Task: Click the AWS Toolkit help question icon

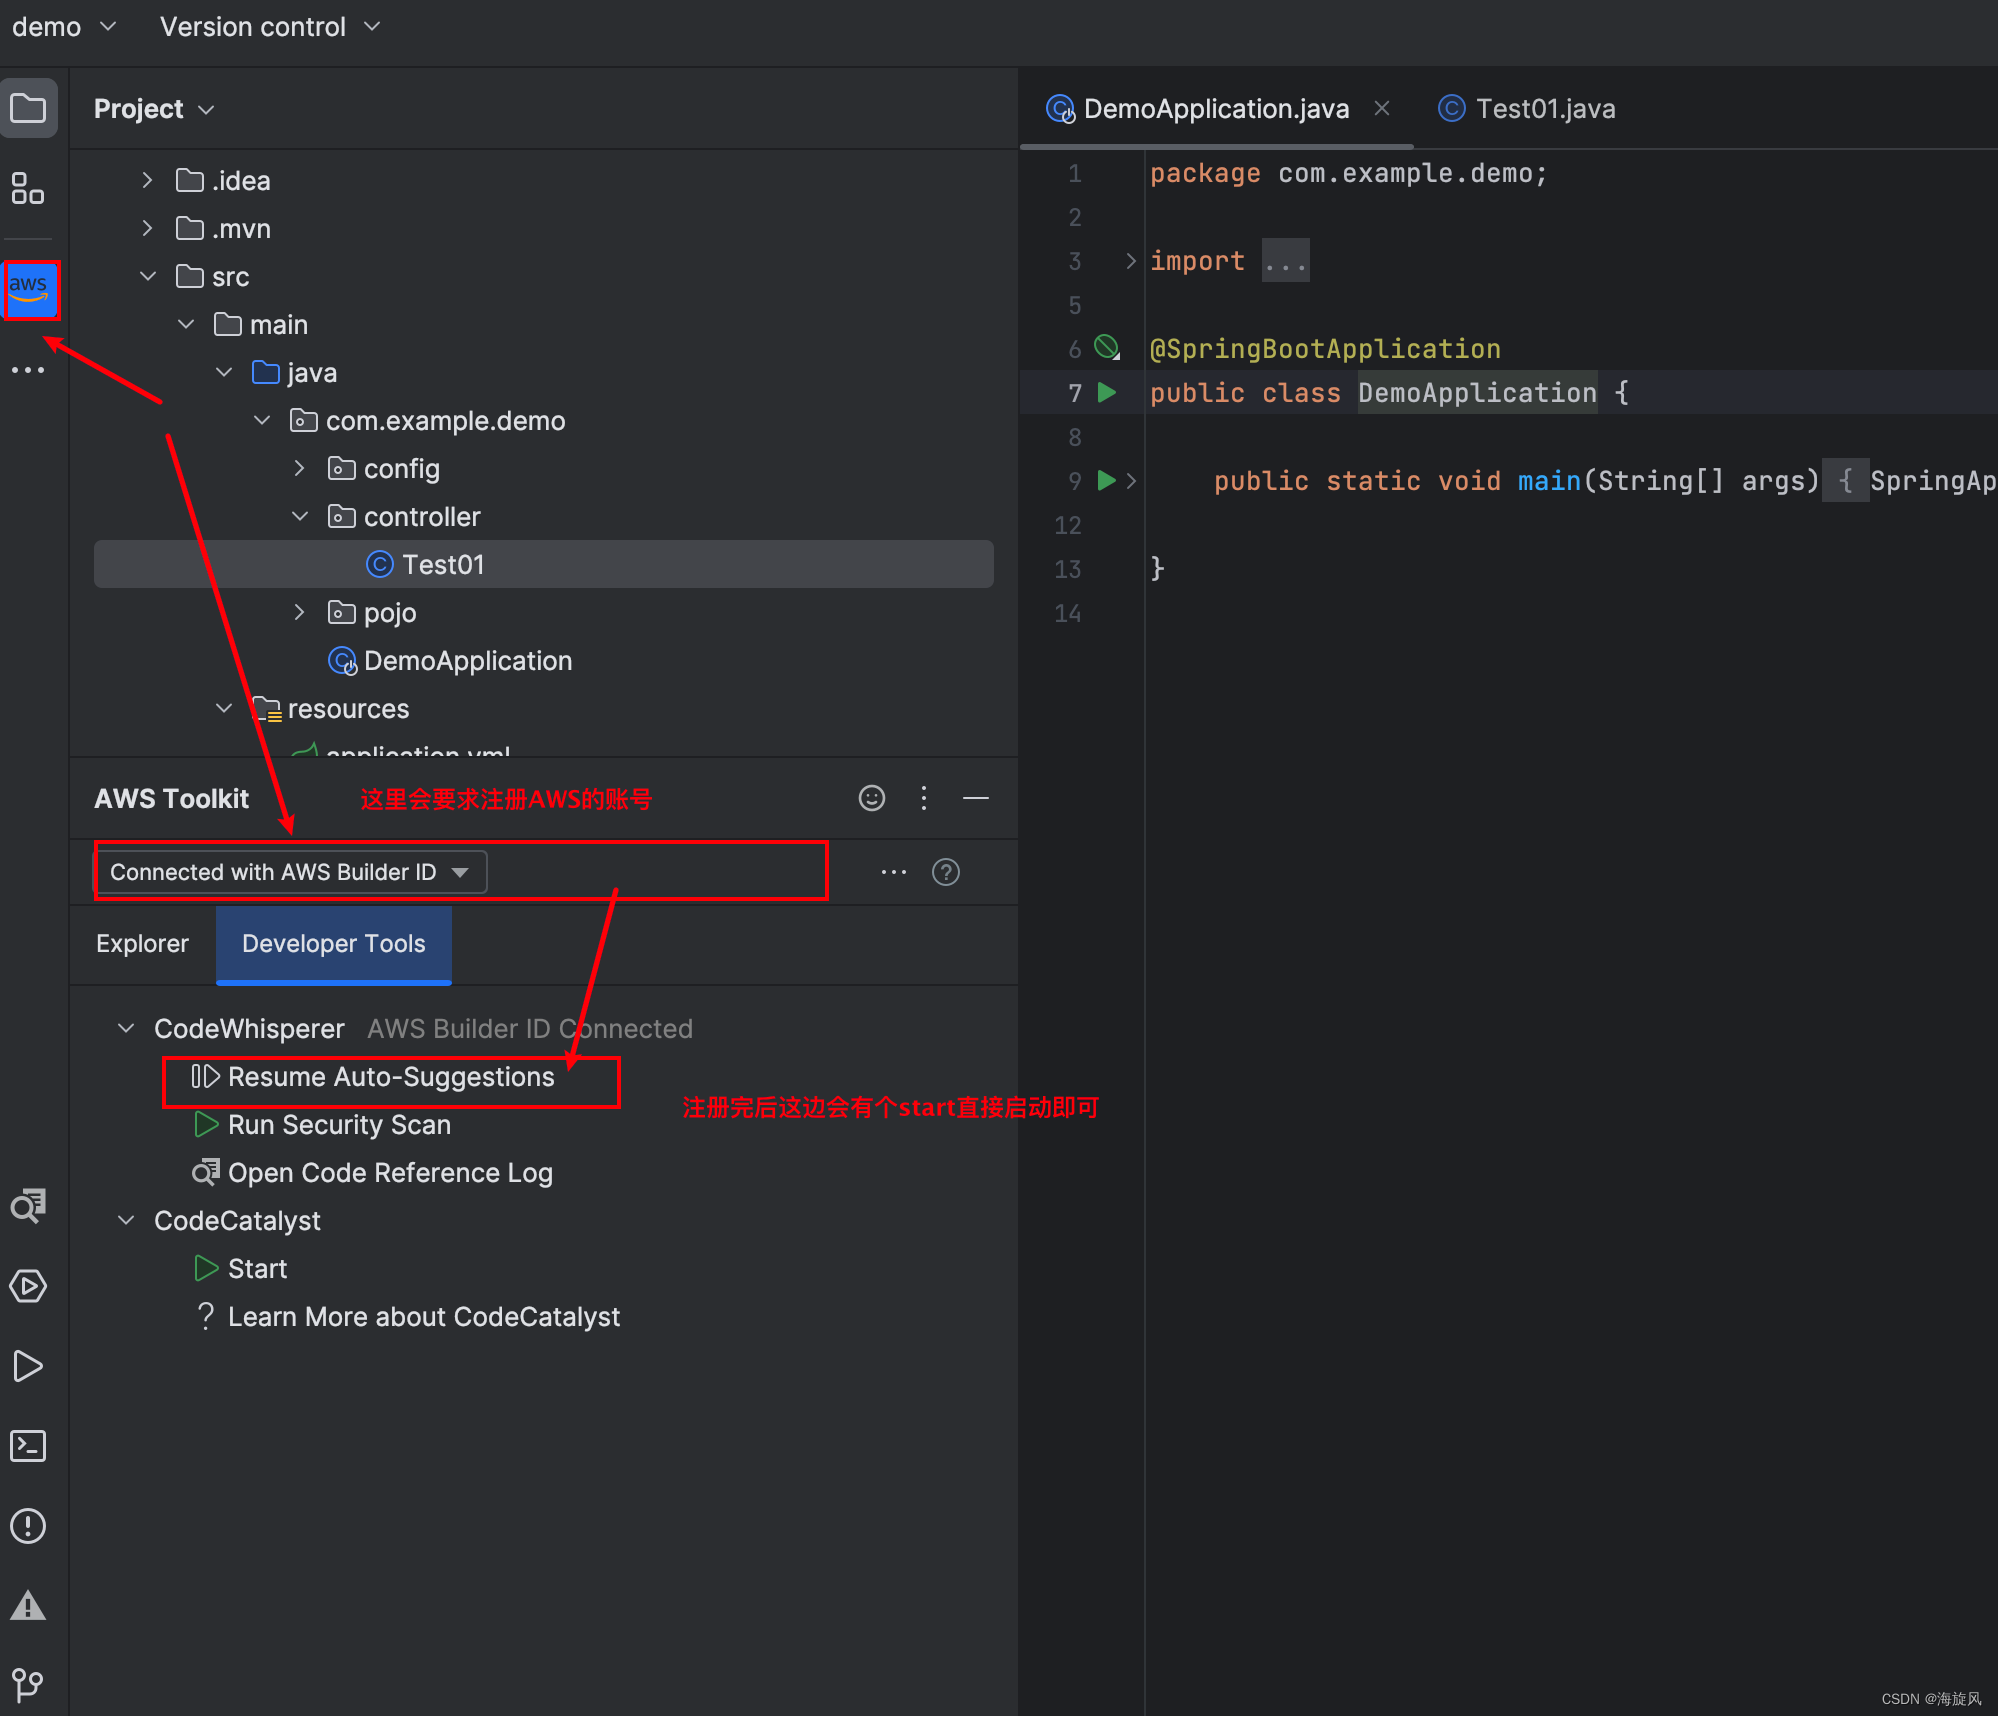Action: (946, 872)
